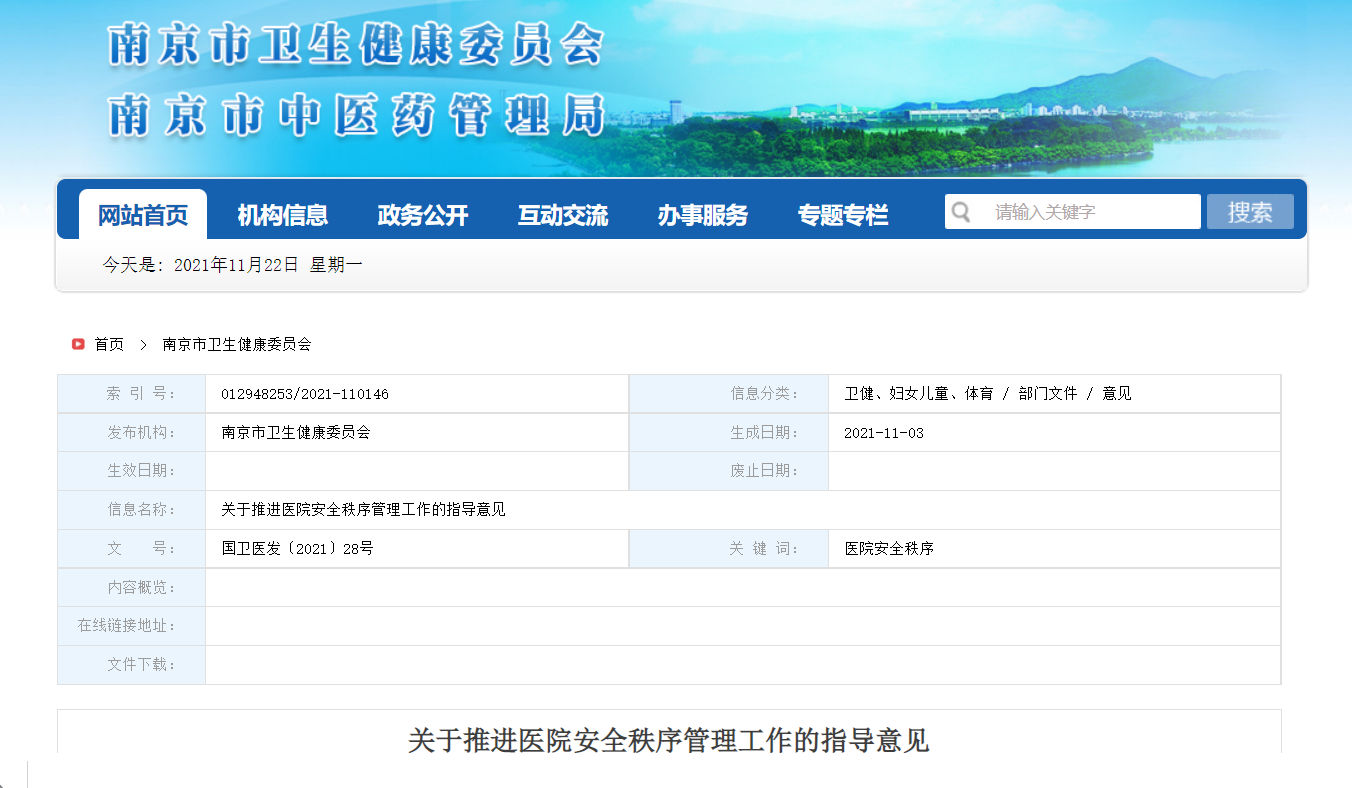Click the 南京市中医药管理局 header title
The height and width of the screenshot is (788, 1352).
click(x=356, y=115)
